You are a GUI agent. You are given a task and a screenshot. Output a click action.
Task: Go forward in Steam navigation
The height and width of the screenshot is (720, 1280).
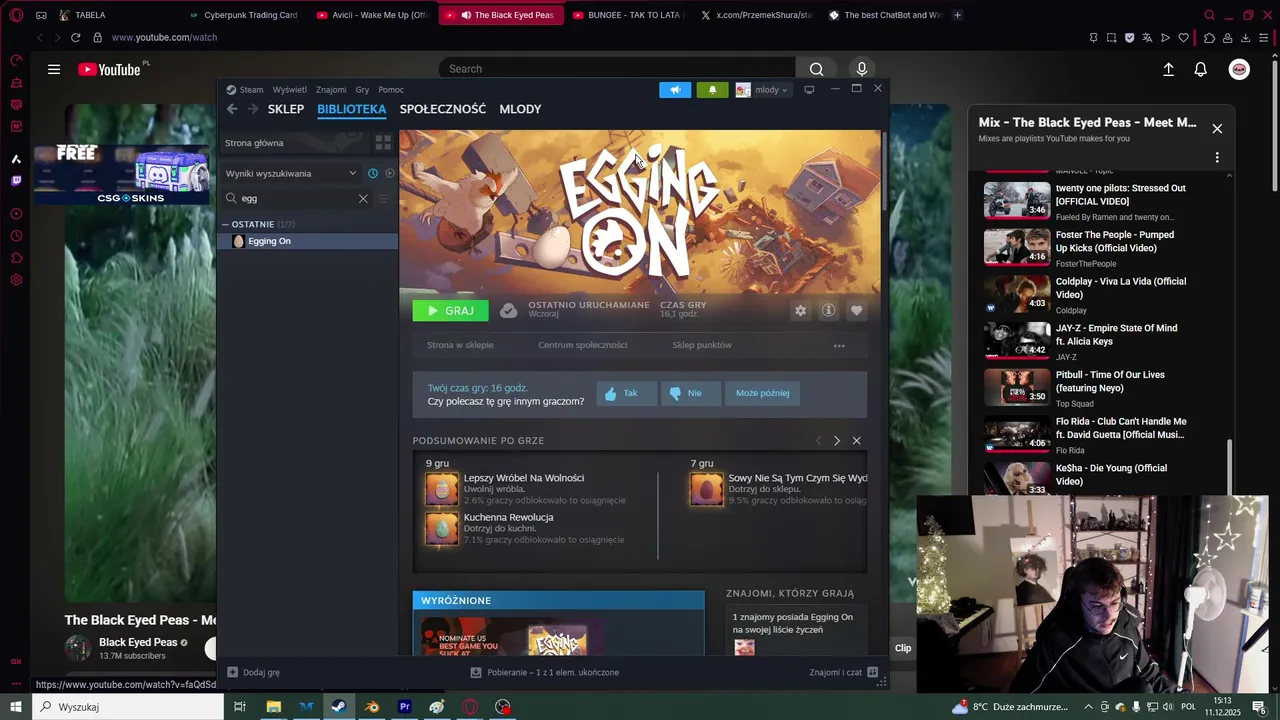(252, 109)
